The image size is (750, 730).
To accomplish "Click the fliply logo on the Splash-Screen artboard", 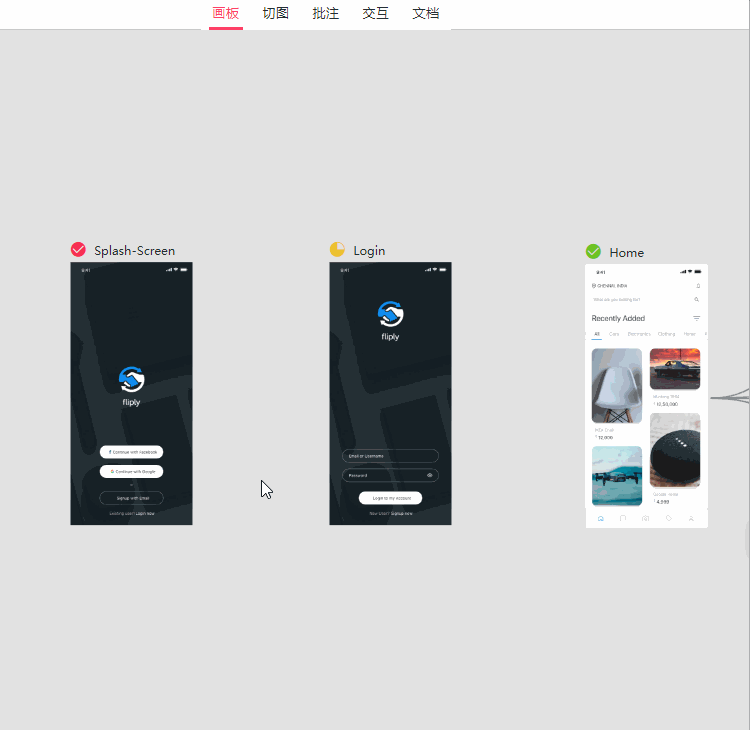I will (132, 387).
